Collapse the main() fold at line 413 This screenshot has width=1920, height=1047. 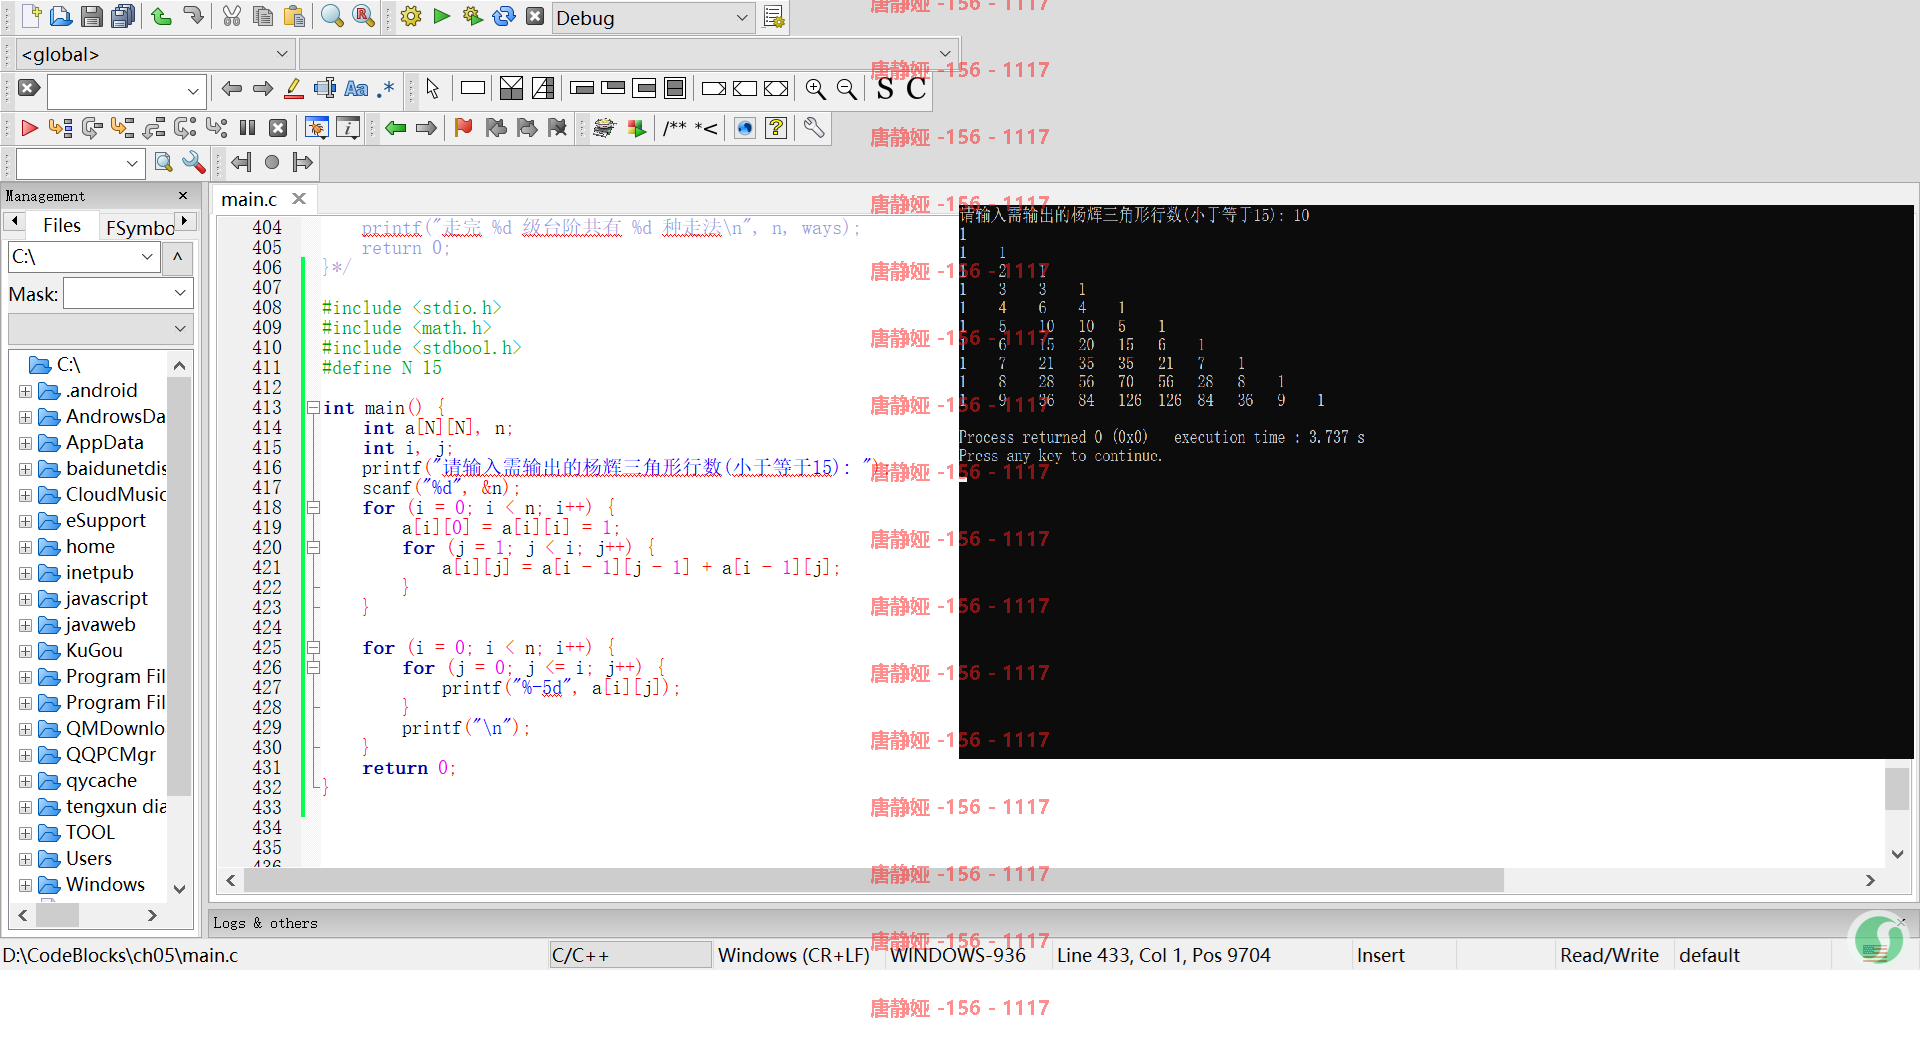(313, 408)
